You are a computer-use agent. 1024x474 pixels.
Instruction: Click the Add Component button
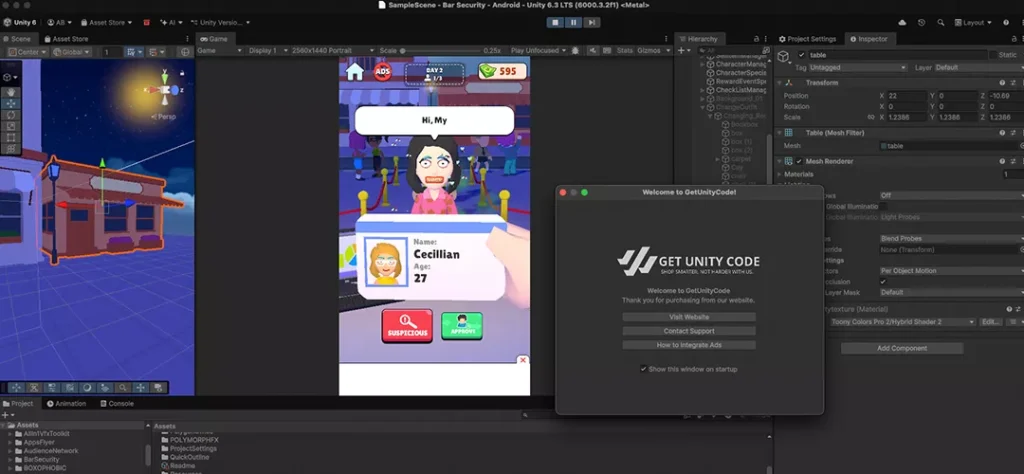[x=901, y=349]
